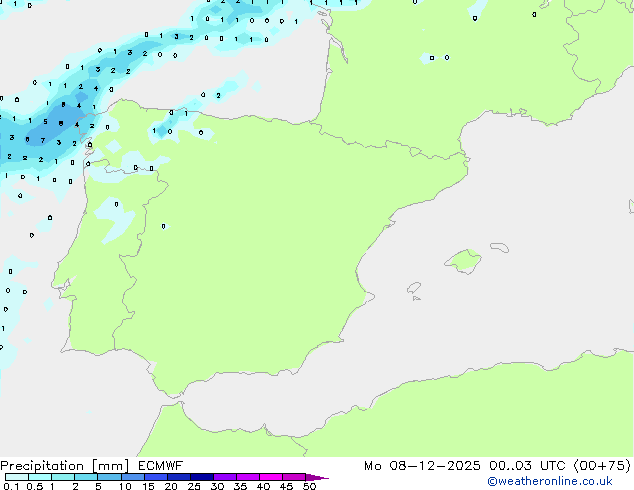Select the legend swatch between 10 and 15

pos(132,477)
